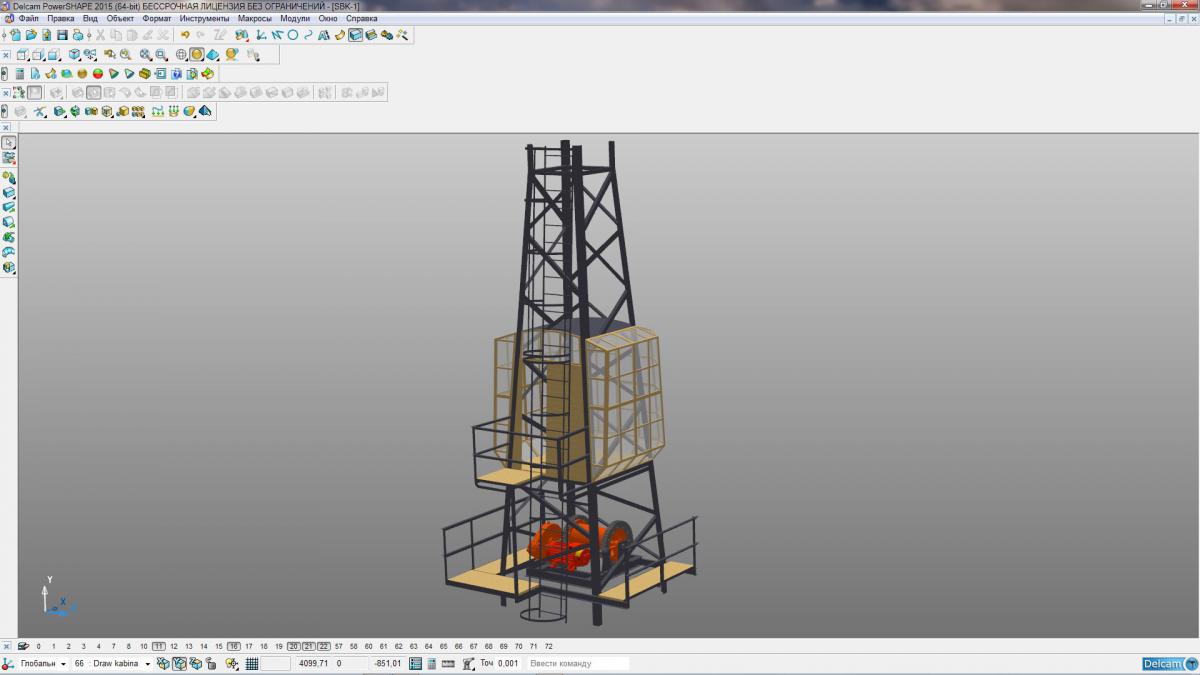Image resolution: width=1200 pixels, height=675 pixels.
Task: Click the 'Ввести команду' command input field
Action: 579,663
